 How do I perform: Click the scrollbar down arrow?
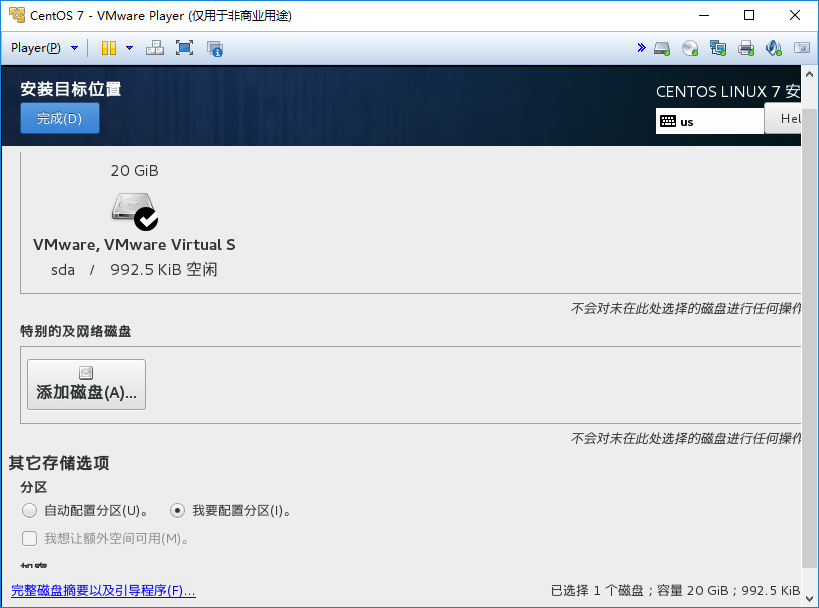tap(810, 599)
